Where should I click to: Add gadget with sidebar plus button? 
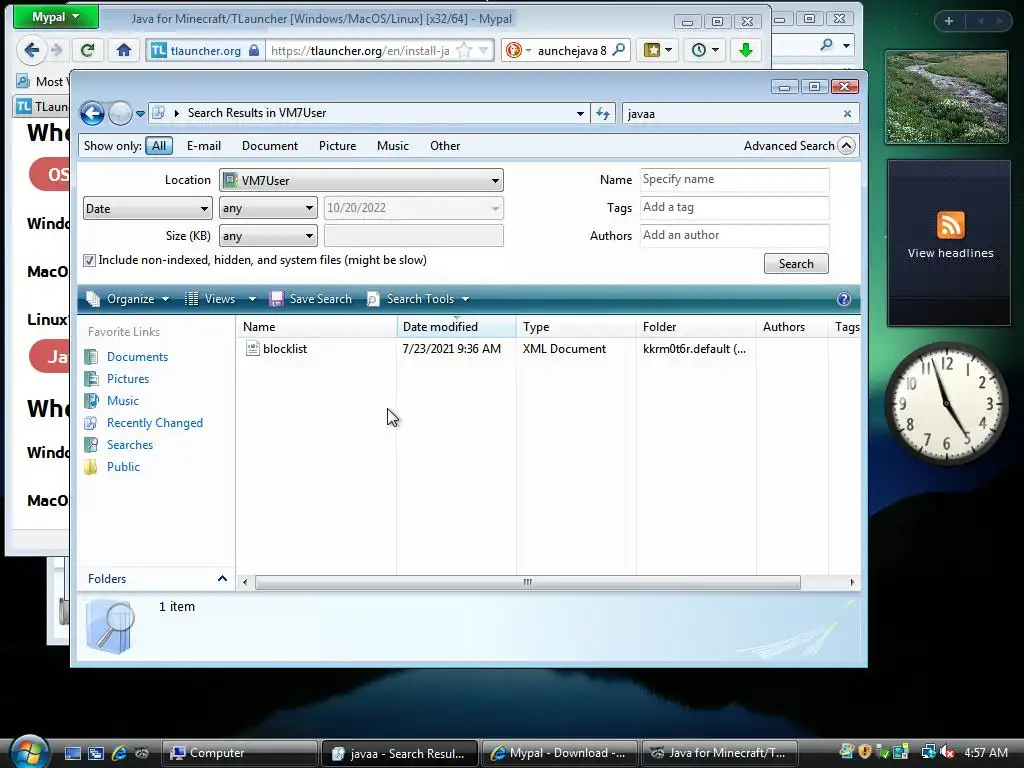pyautogui.click(x=948, y=21)
